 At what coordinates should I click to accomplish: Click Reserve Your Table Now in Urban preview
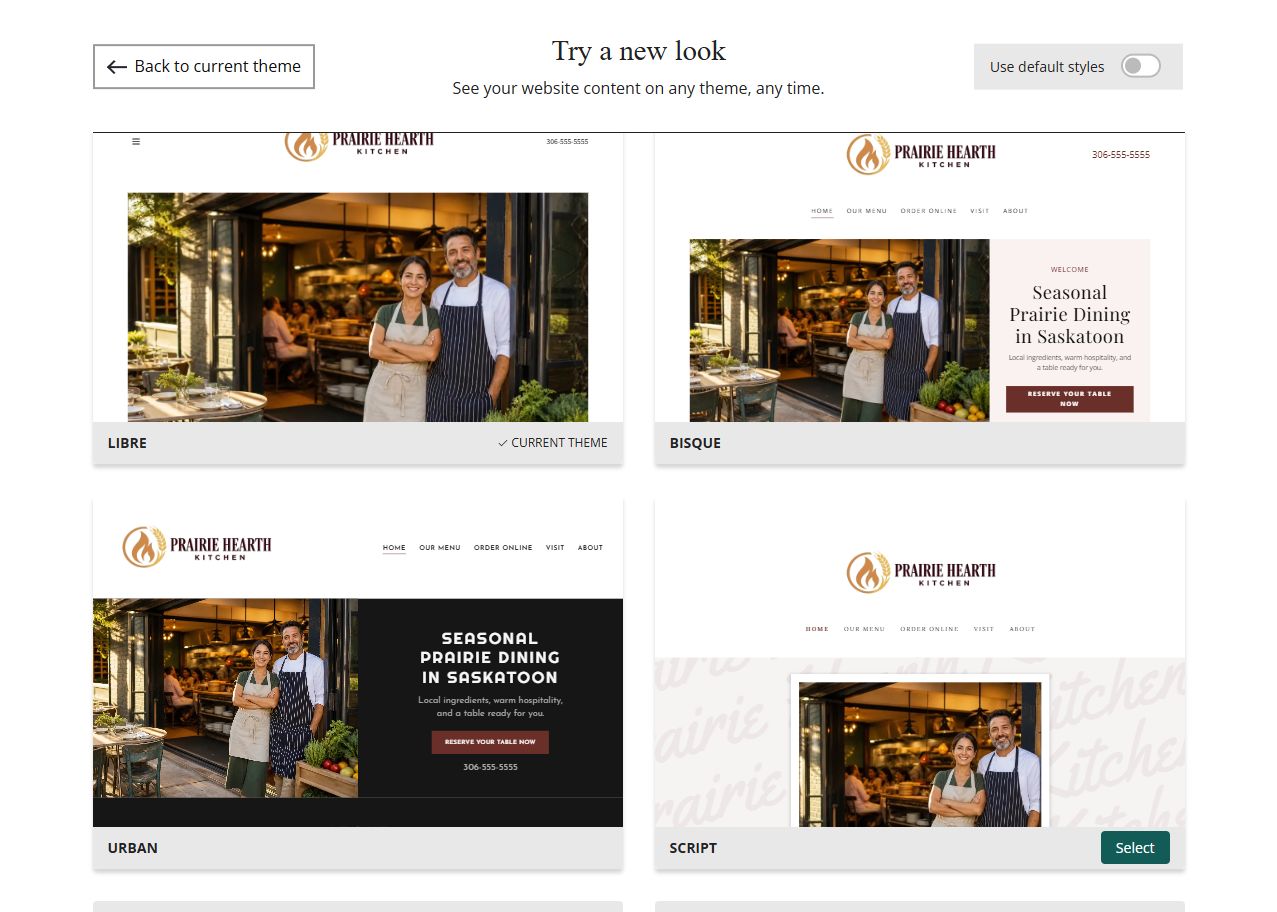pos(490,742)
